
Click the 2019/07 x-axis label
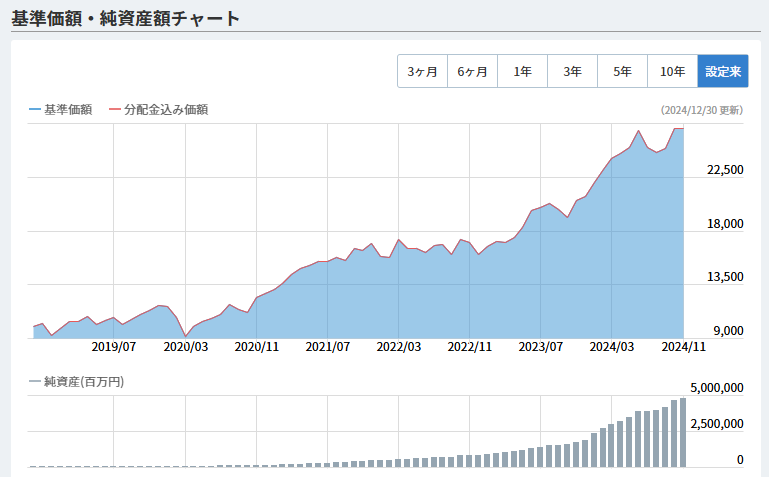coord(113,347)
